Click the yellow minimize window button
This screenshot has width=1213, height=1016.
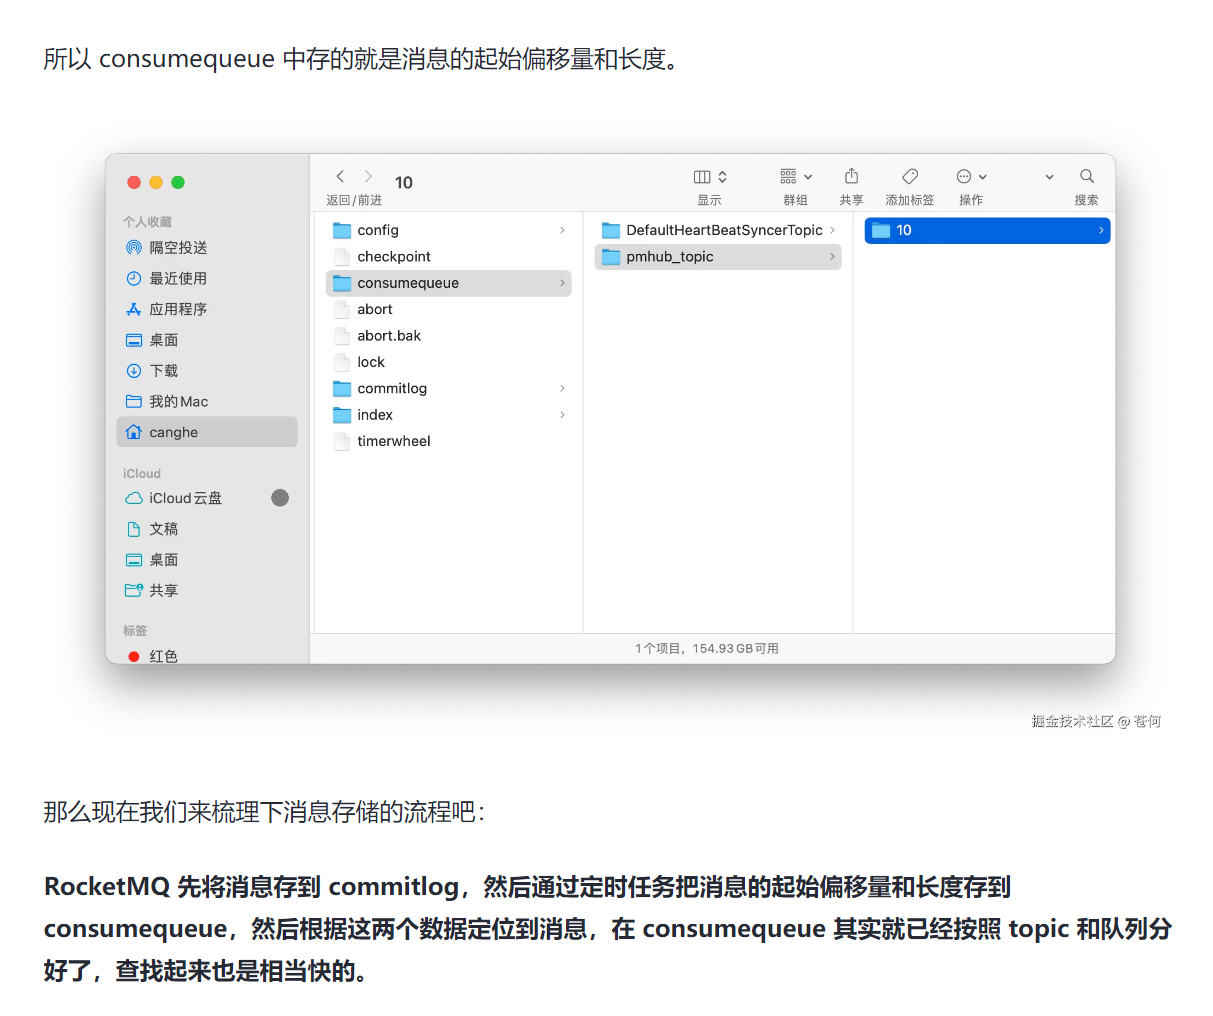coord(156,182)
